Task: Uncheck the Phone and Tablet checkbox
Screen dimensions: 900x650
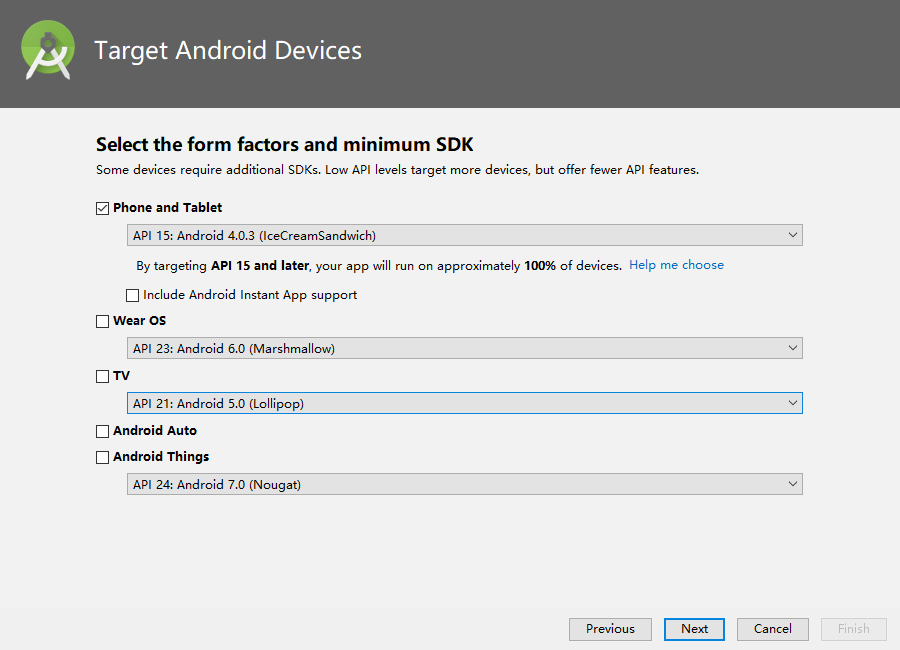Action: tap(102, 208)
